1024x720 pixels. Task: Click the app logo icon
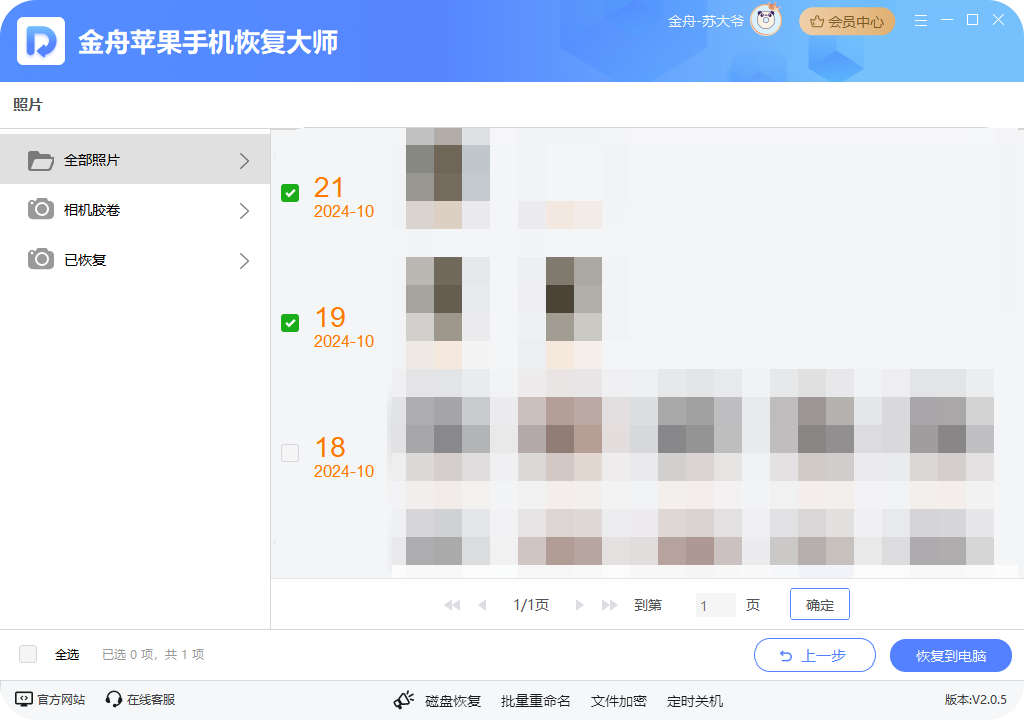tap(41, 41)
